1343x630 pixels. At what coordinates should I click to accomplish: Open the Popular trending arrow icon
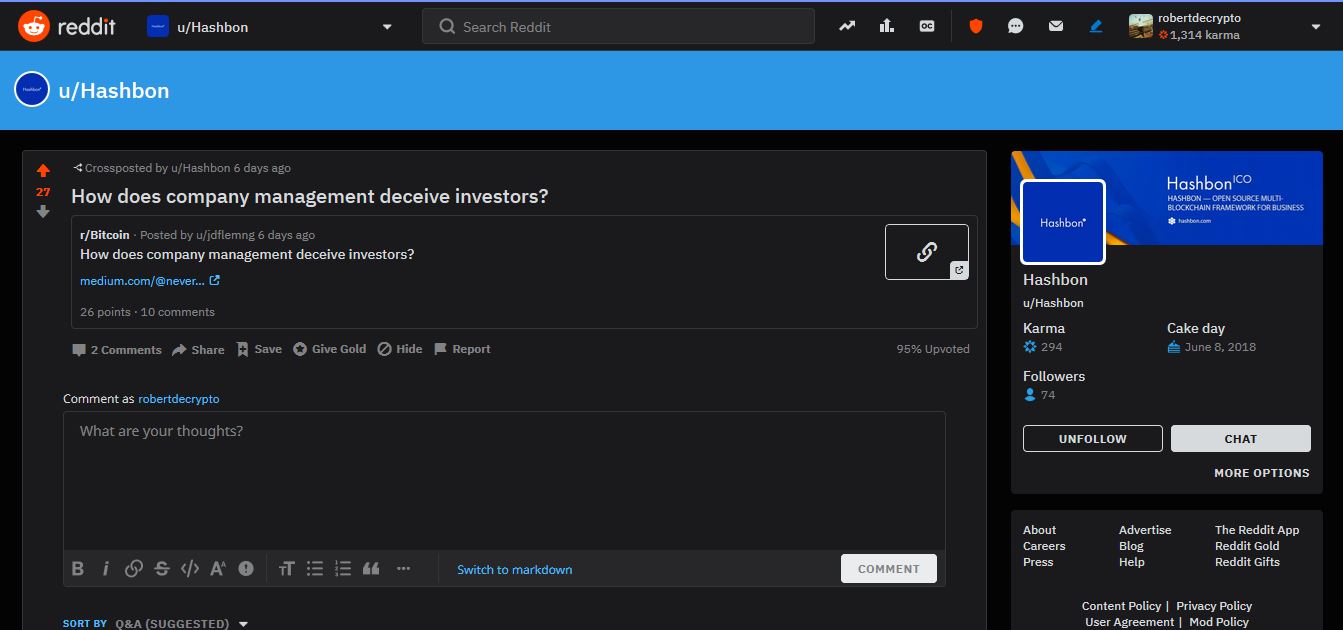(x=847, y=26)
